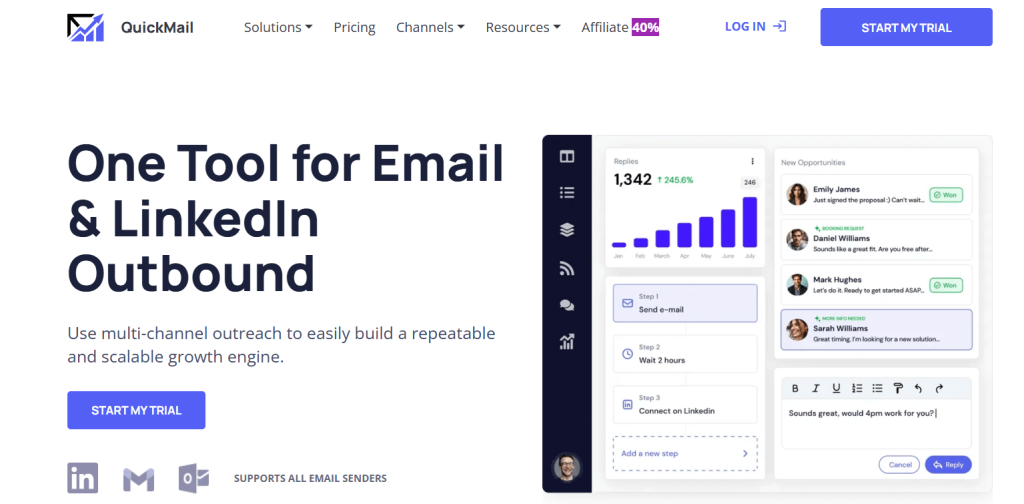This screenshot has width=1024, height=504.
Task: Click the Won badge for Mark Hughes
Action: pos(946,285)
